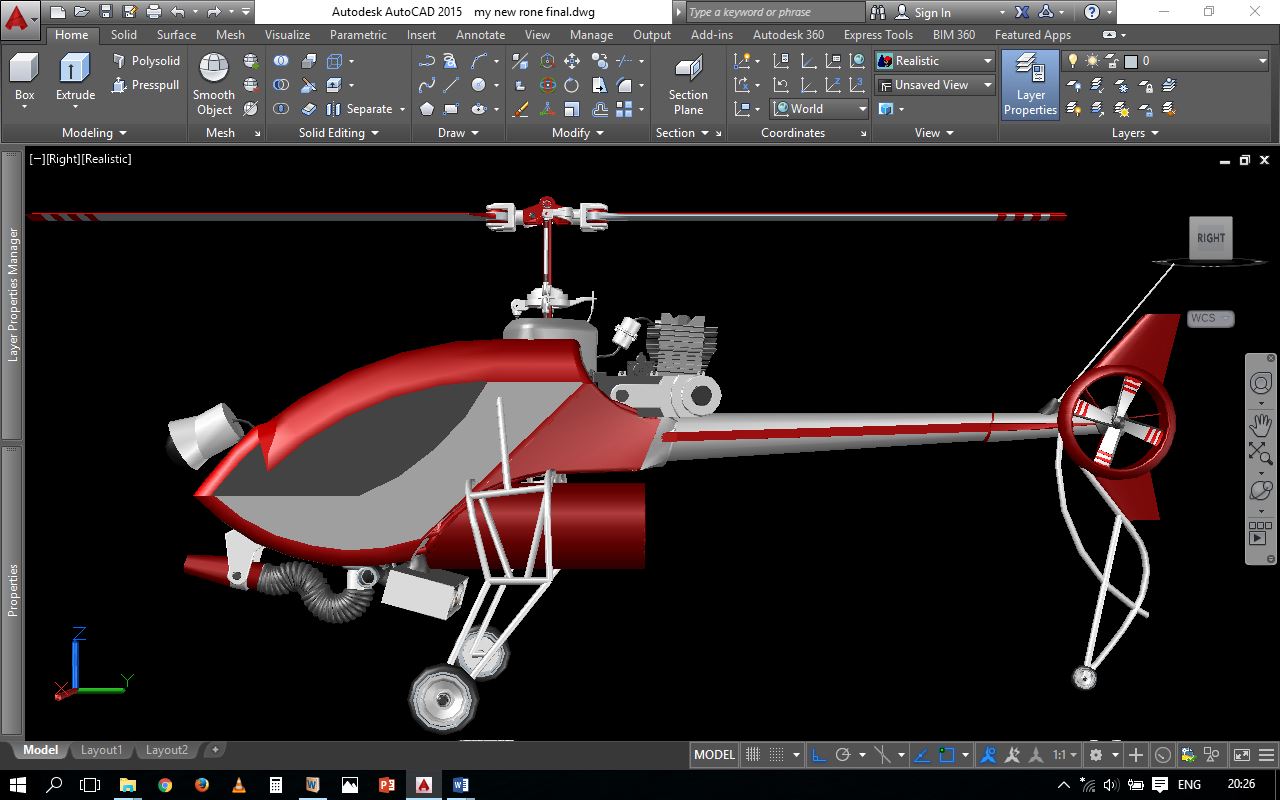Click the Section Plane tool
The image size is (1280, 800).
[x=688, y=84]
